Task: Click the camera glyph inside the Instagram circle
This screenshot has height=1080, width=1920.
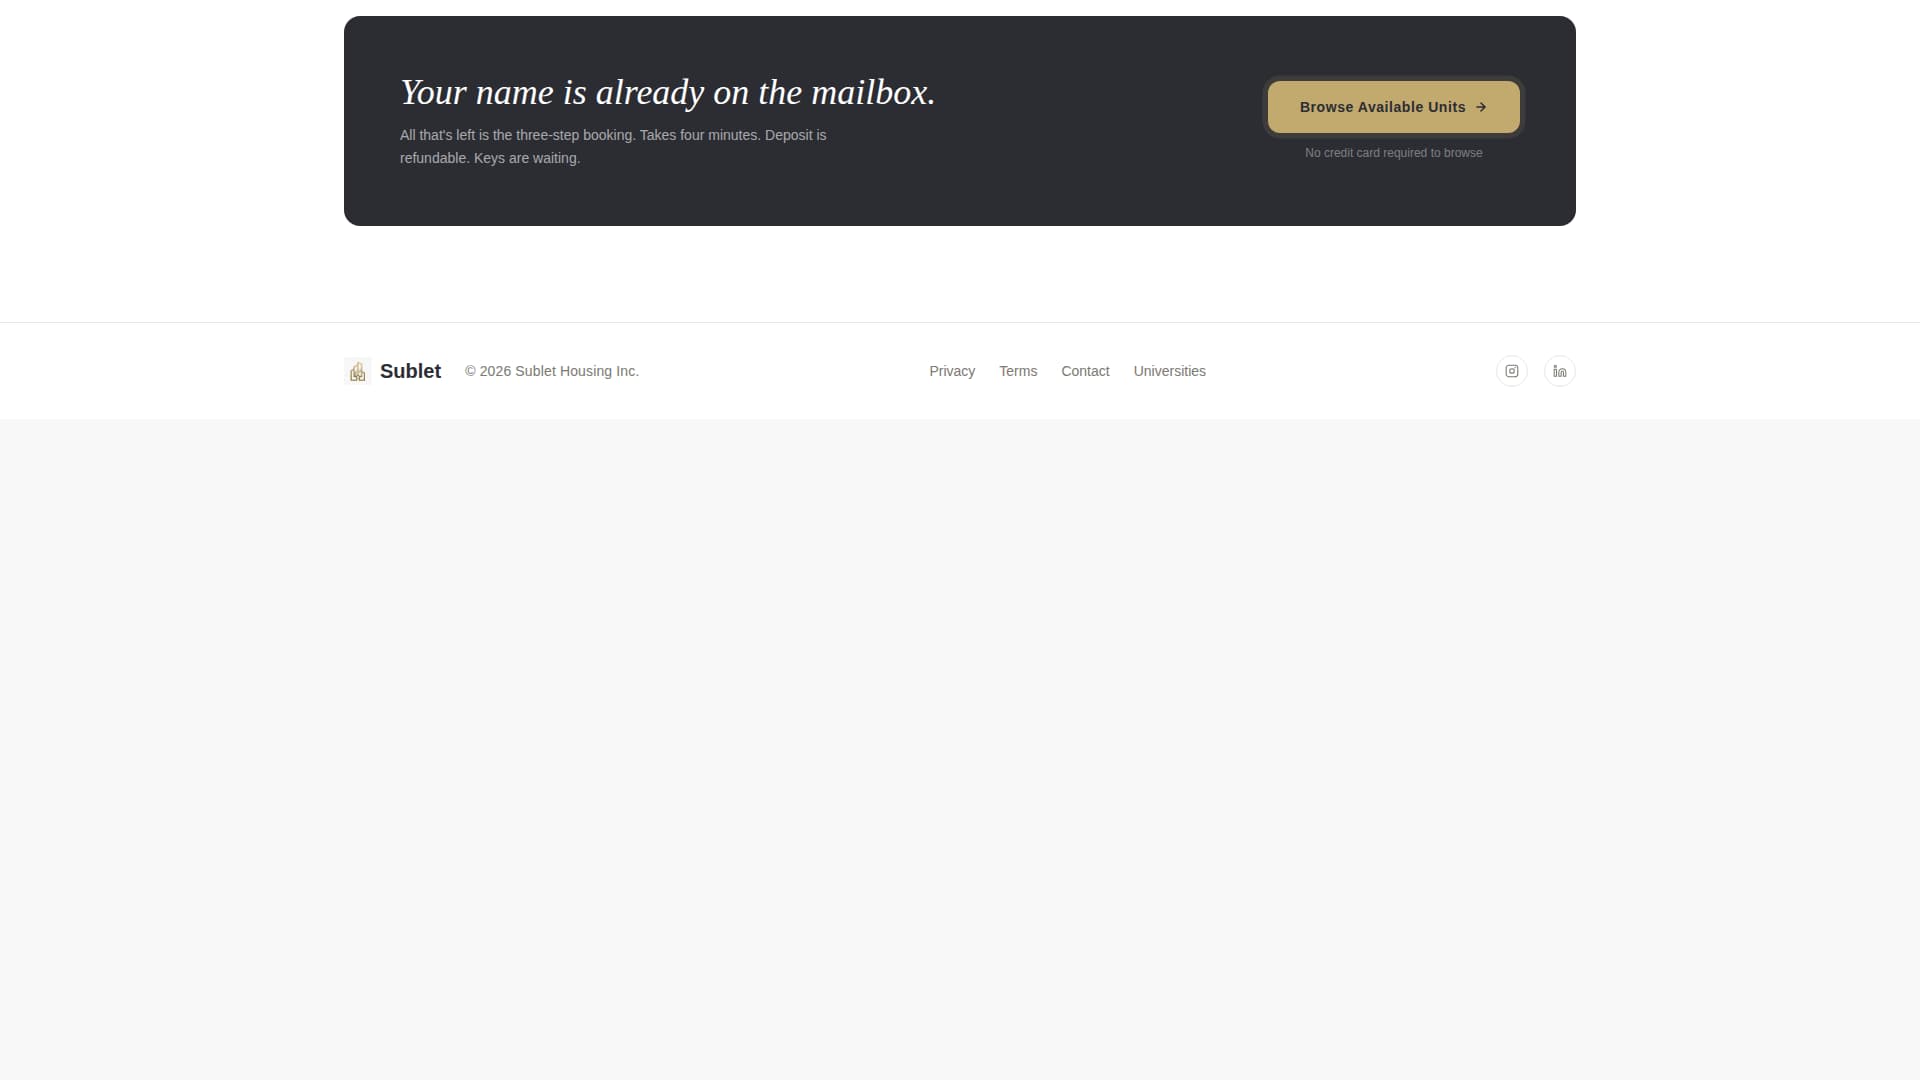Action: 1511,371
